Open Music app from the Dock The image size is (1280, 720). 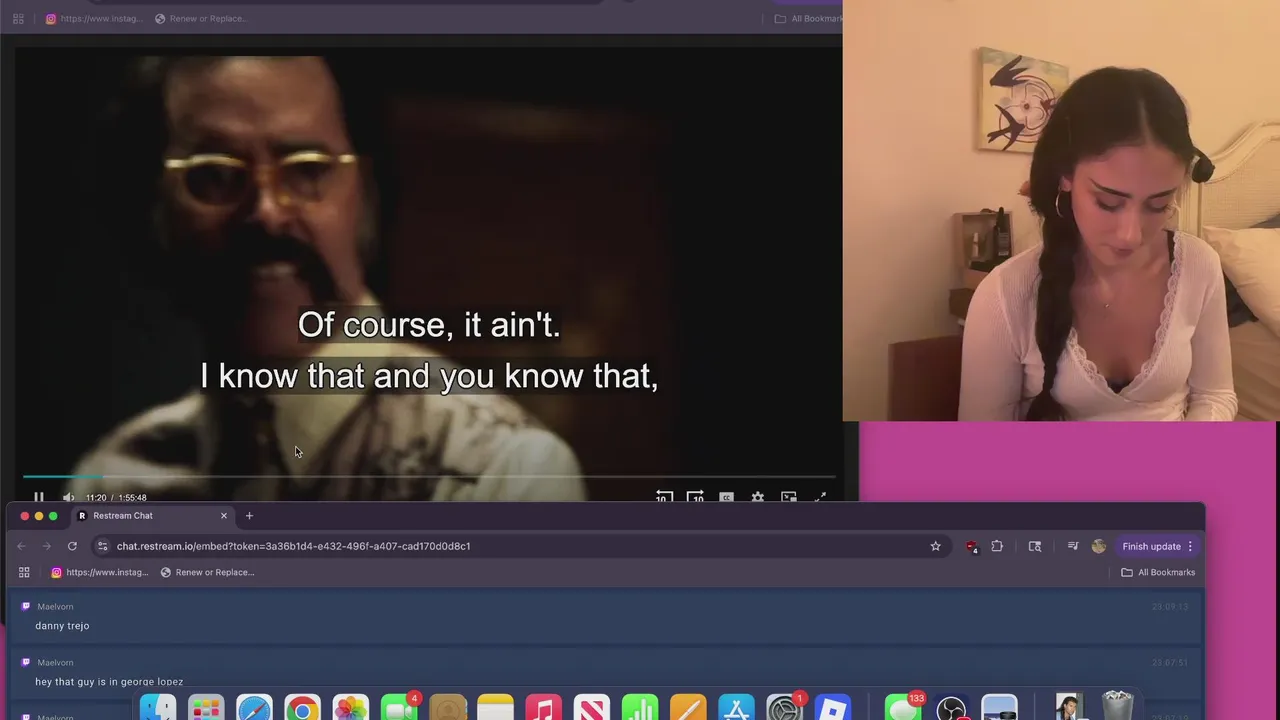(543, 708)
